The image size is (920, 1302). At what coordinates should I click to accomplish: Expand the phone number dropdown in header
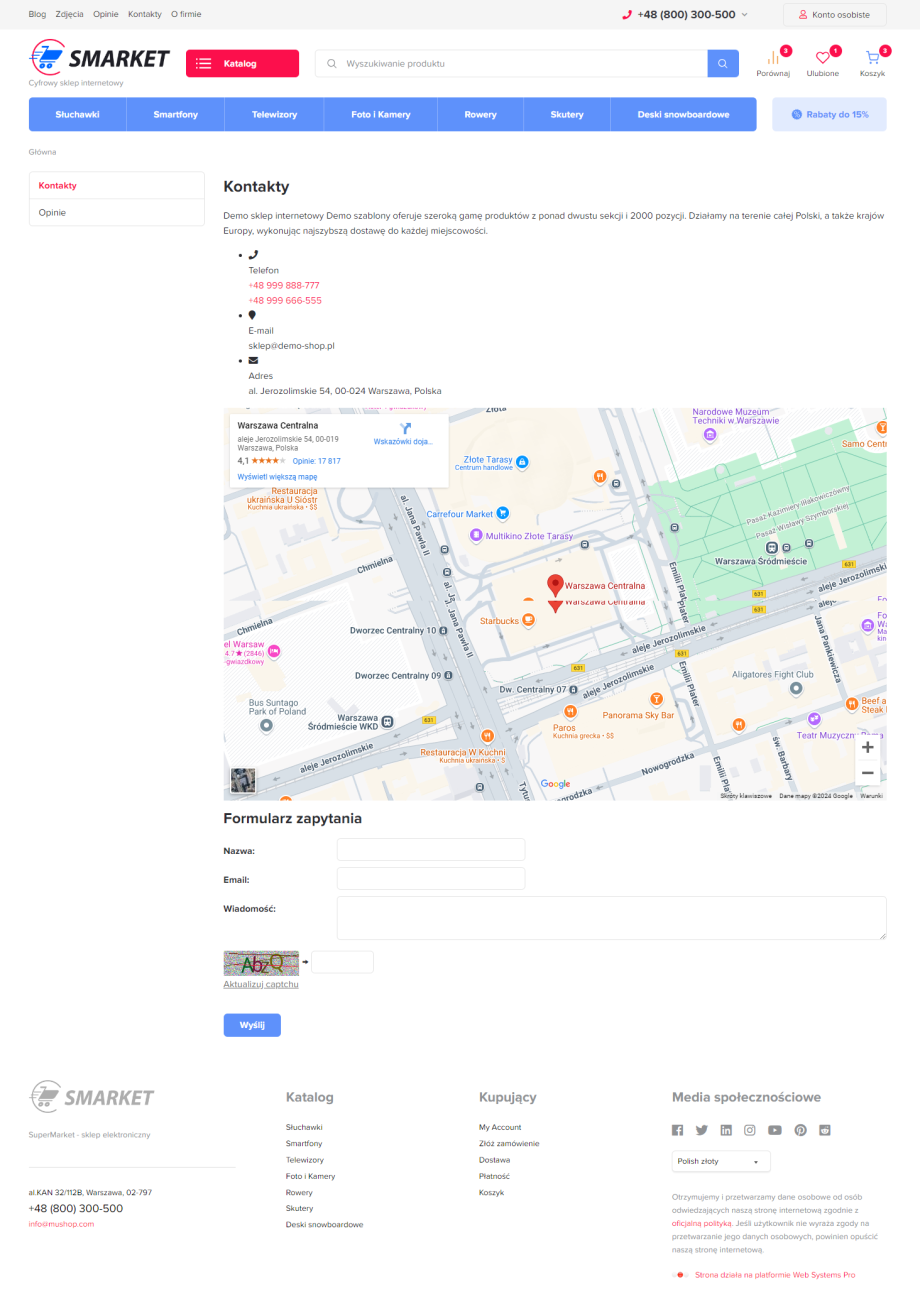tap(744, 15)
